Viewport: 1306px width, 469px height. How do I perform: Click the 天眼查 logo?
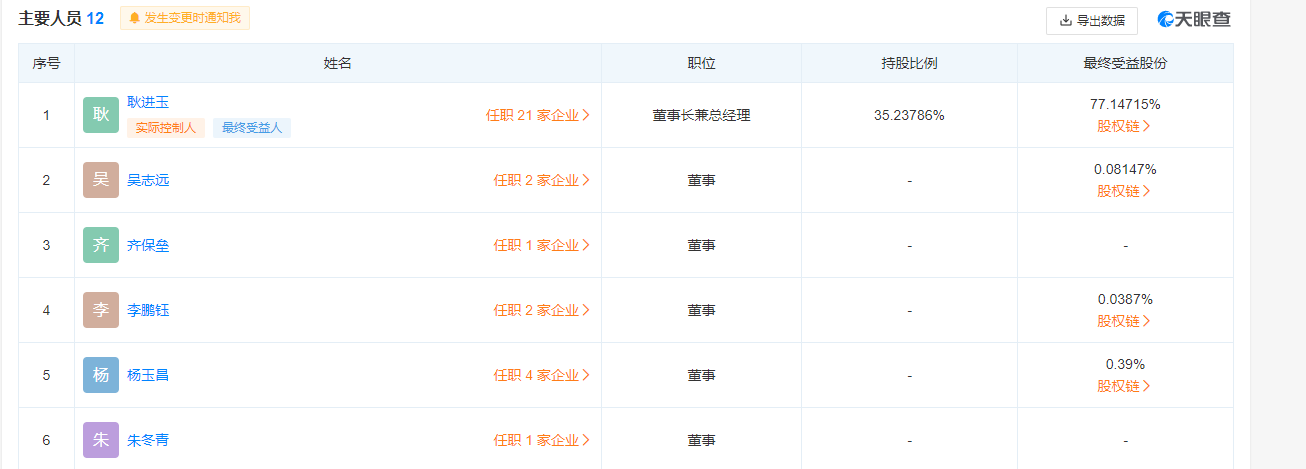click(1194, 20)
